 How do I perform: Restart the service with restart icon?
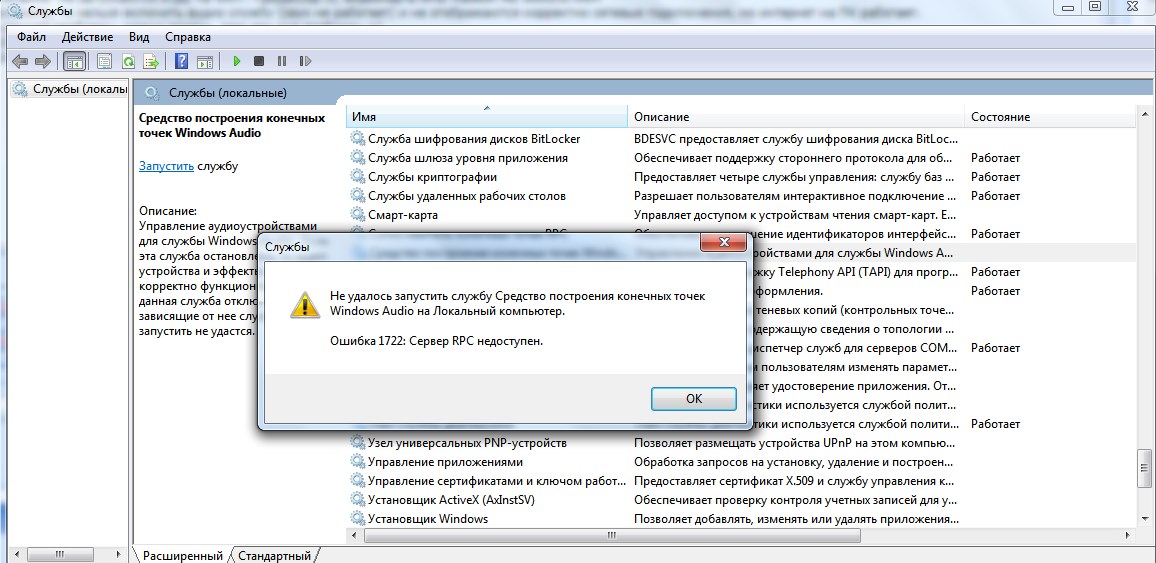point(305,61)
